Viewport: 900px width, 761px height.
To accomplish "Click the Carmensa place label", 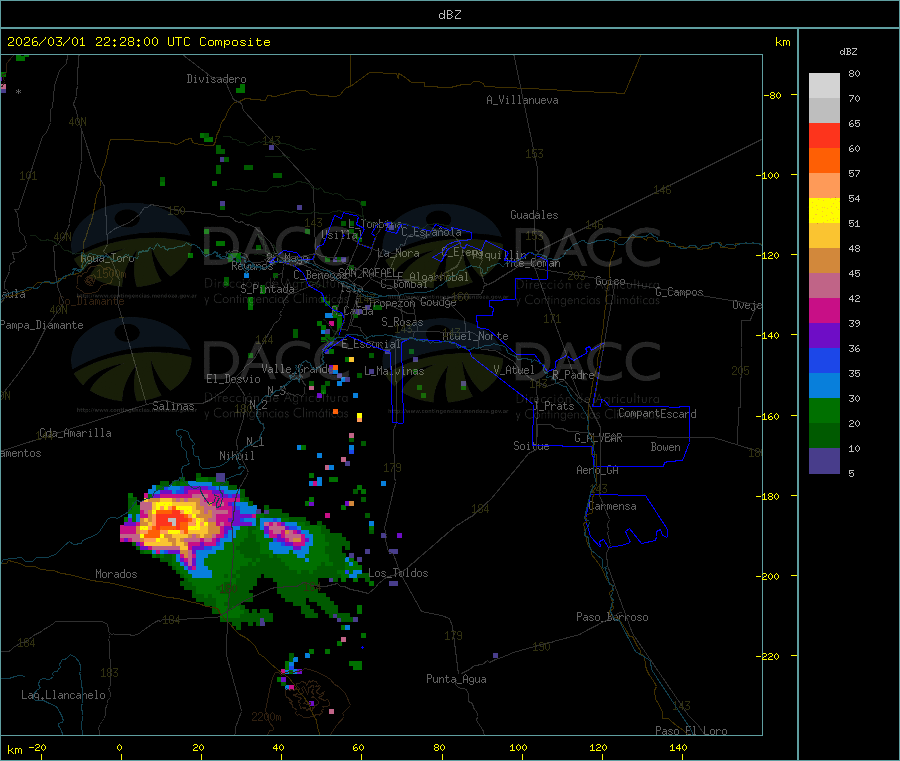I will point(612,506).
